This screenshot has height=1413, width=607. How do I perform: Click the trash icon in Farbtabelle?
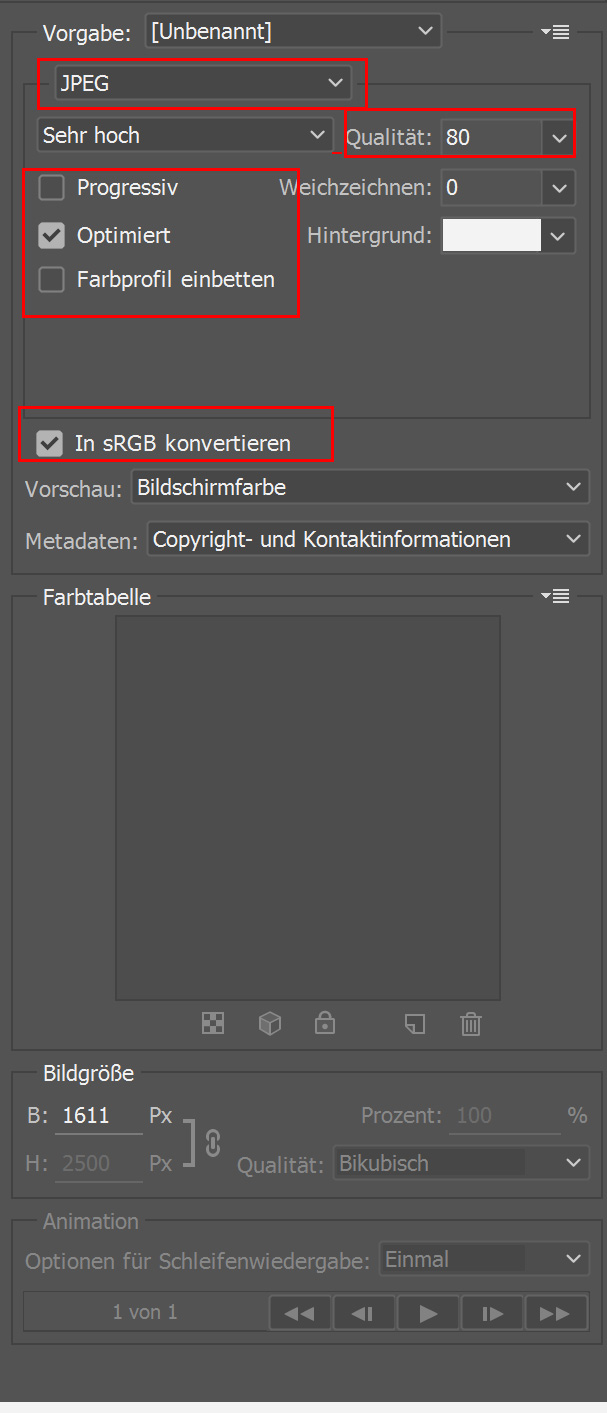pyautogui.click(x=471, y=1023)
